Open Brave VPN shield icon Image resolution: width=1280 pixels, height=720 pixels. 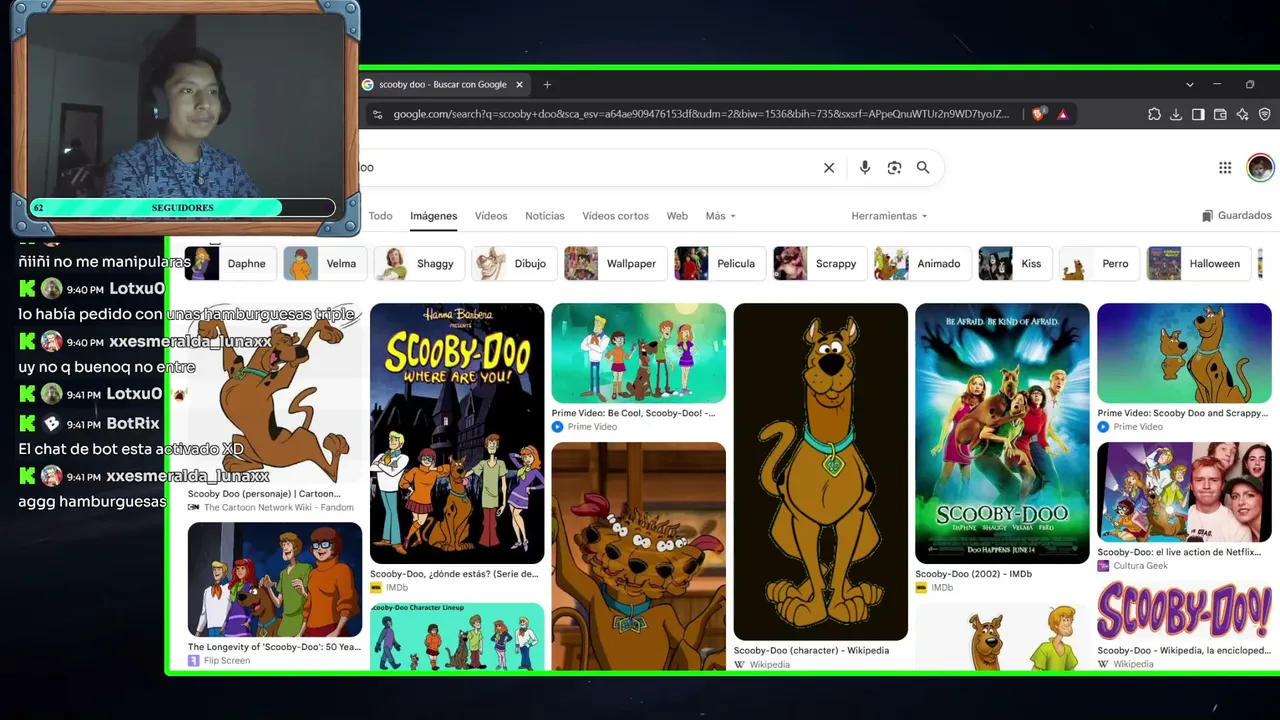coord(1264,114)
